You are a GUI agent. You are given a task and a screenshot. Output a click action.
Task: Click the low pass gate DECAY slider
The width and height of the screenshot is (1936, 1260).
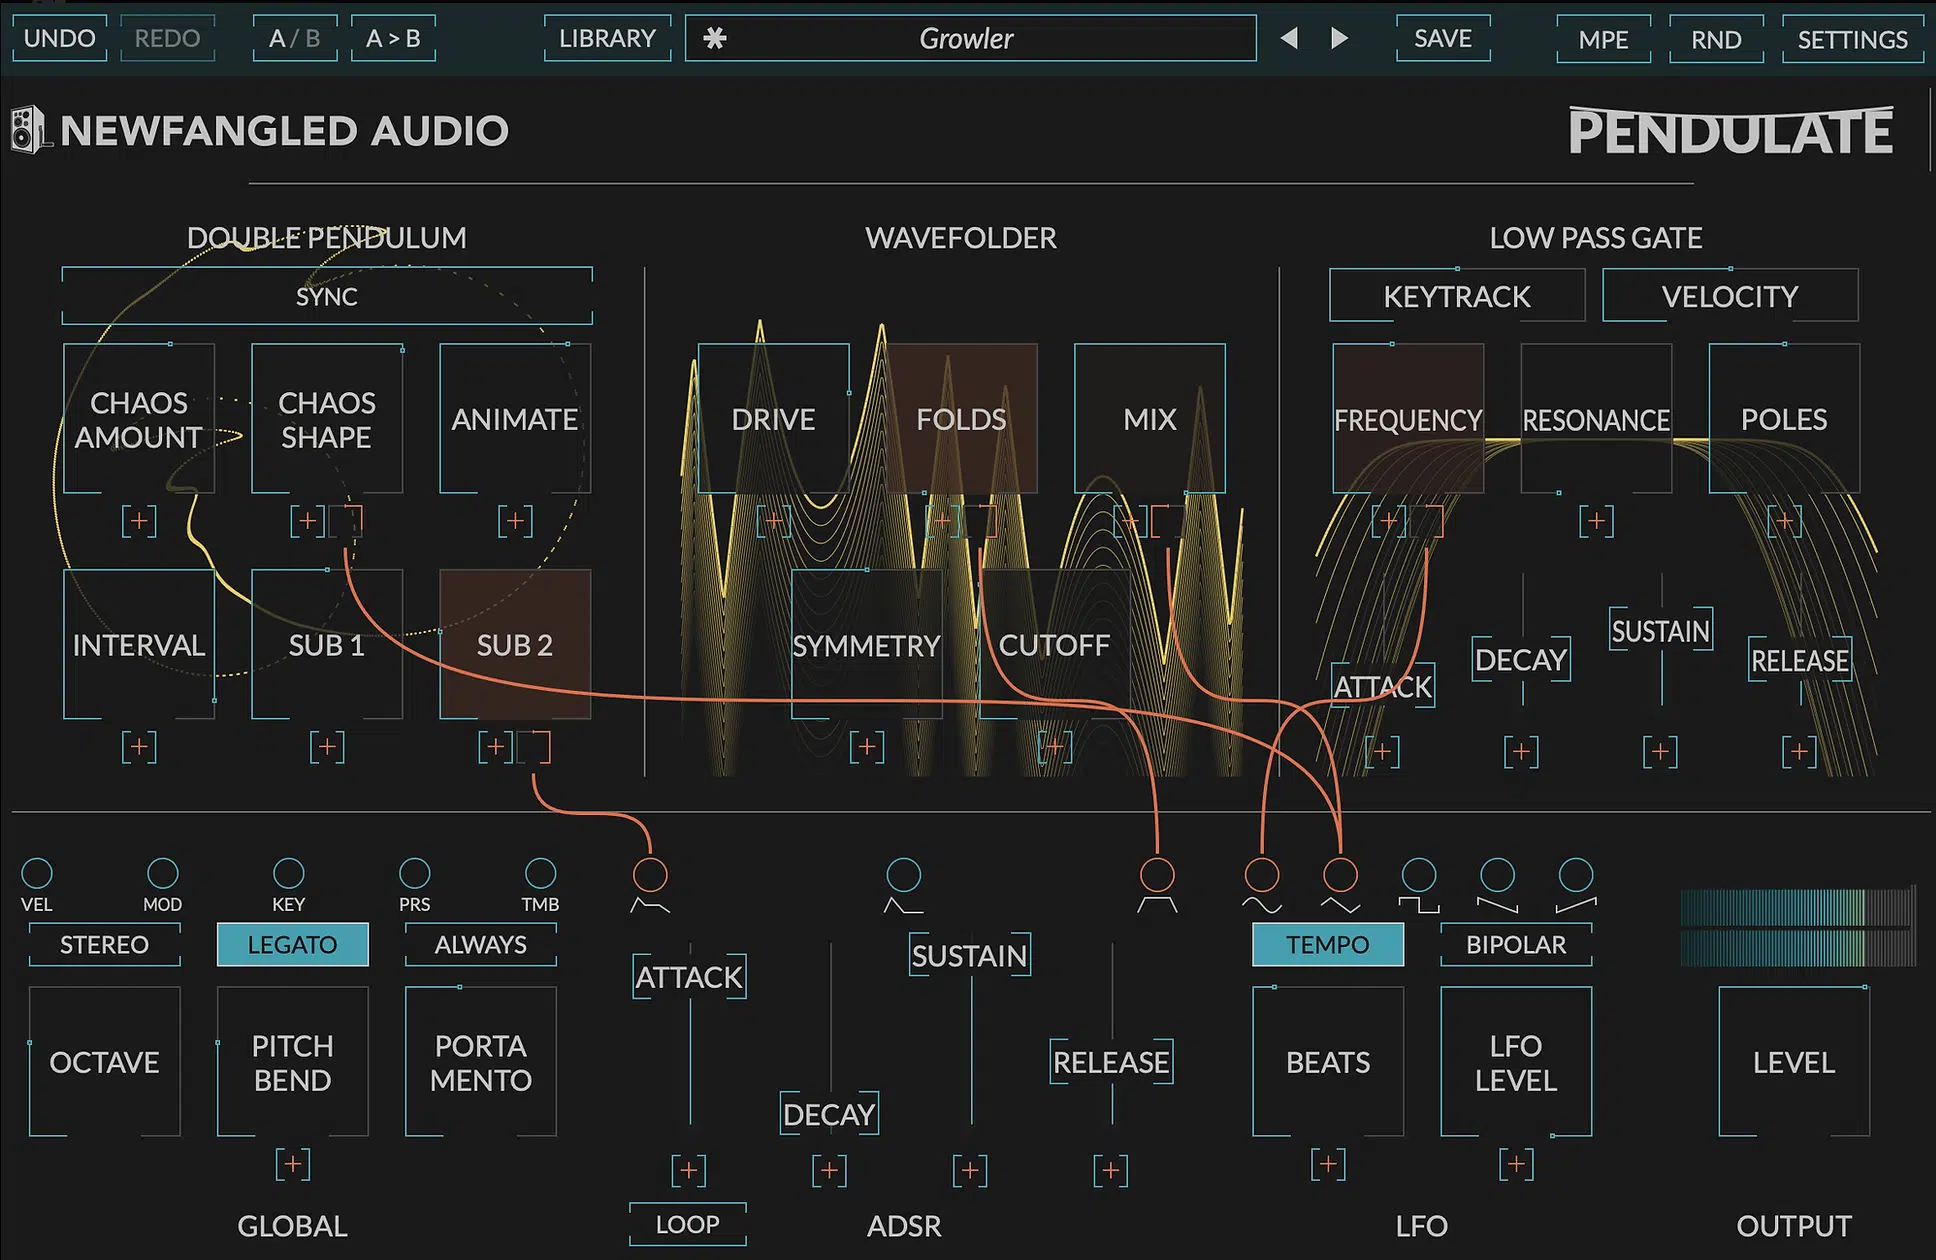click(1521, 660)
